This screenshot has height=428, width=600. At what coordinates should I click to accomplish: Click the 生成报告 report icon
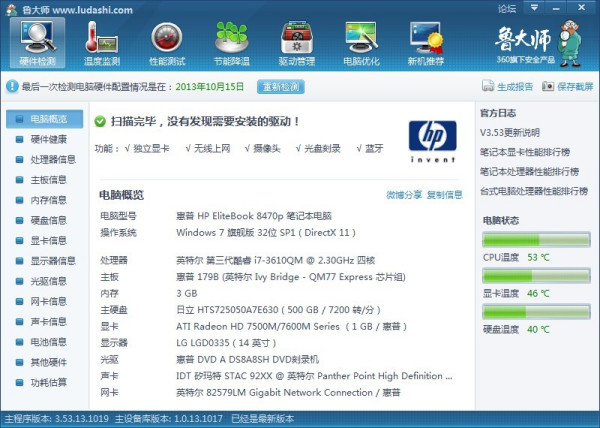click(488, 86)
